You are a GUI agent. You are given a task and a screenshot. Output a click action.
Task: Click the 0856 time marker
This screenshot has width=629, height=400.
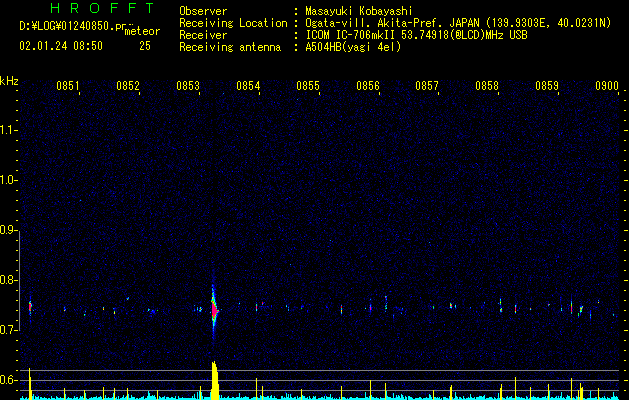coord(368,86)
